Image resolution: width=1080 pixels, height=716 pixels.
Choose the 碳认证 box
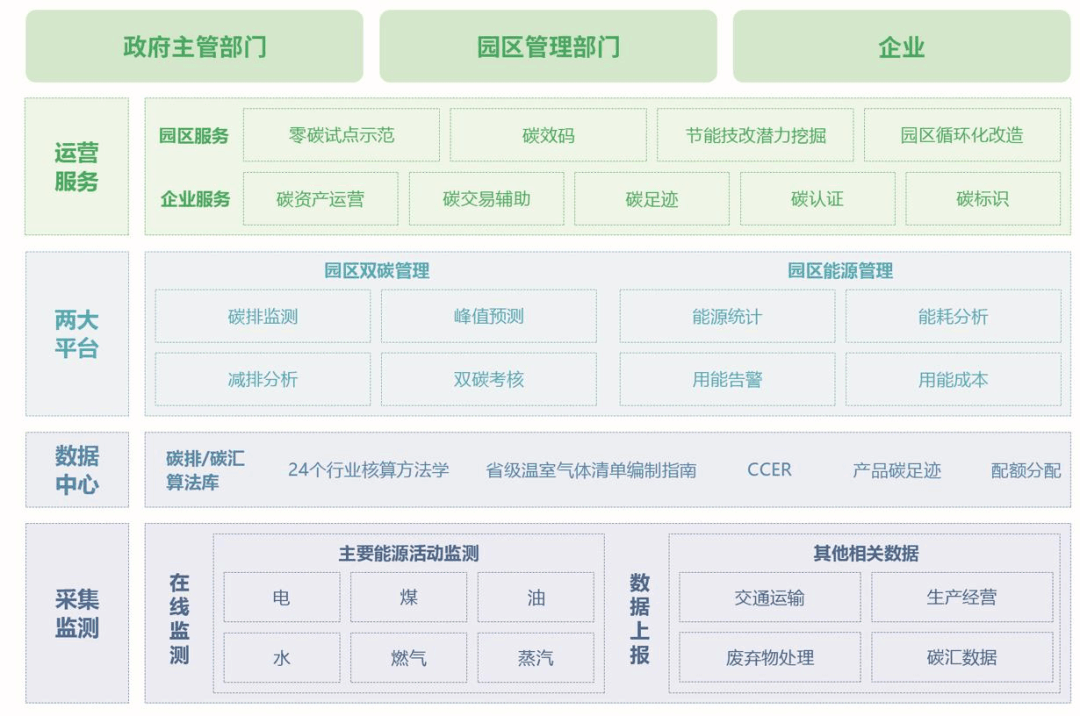pyautogui.click(x=818, y=199)
